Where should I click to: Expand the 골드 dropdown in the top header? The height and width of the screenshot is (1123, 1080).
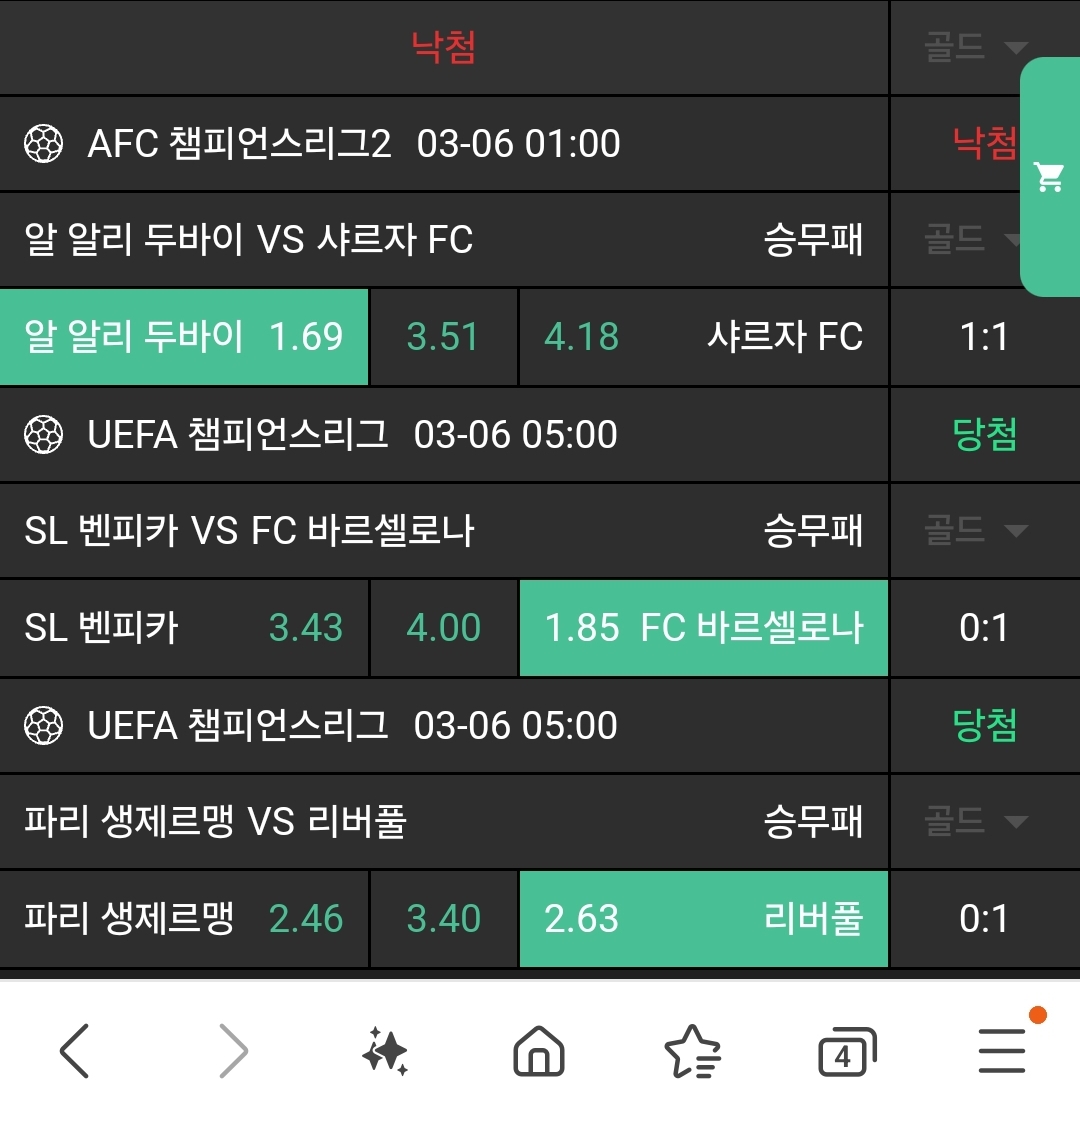point(975,47)
